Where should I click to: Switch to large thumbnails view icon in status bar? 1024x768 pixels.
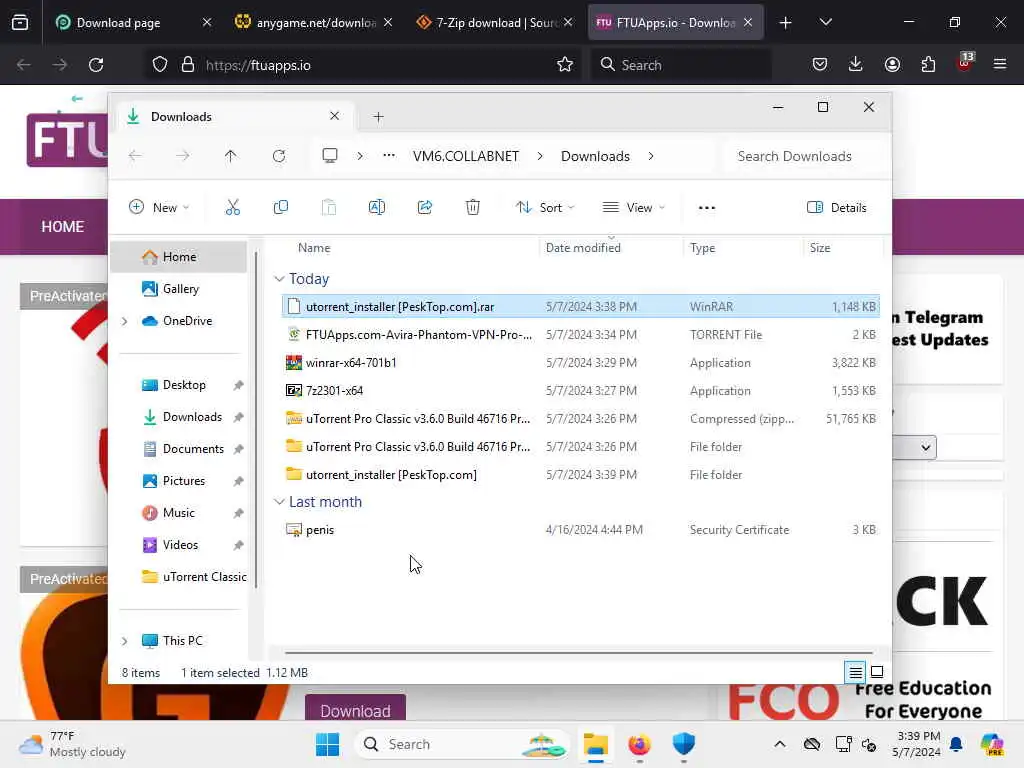(x=877, y=672)
